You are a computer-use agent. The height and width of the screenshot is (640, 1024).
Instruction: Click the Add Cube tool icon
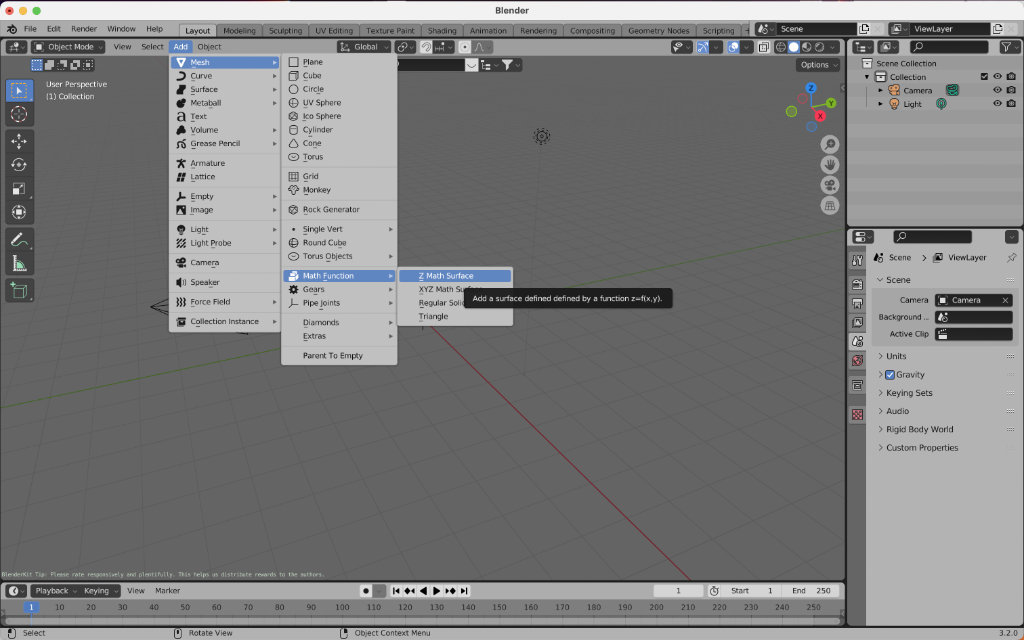point(19,291)
